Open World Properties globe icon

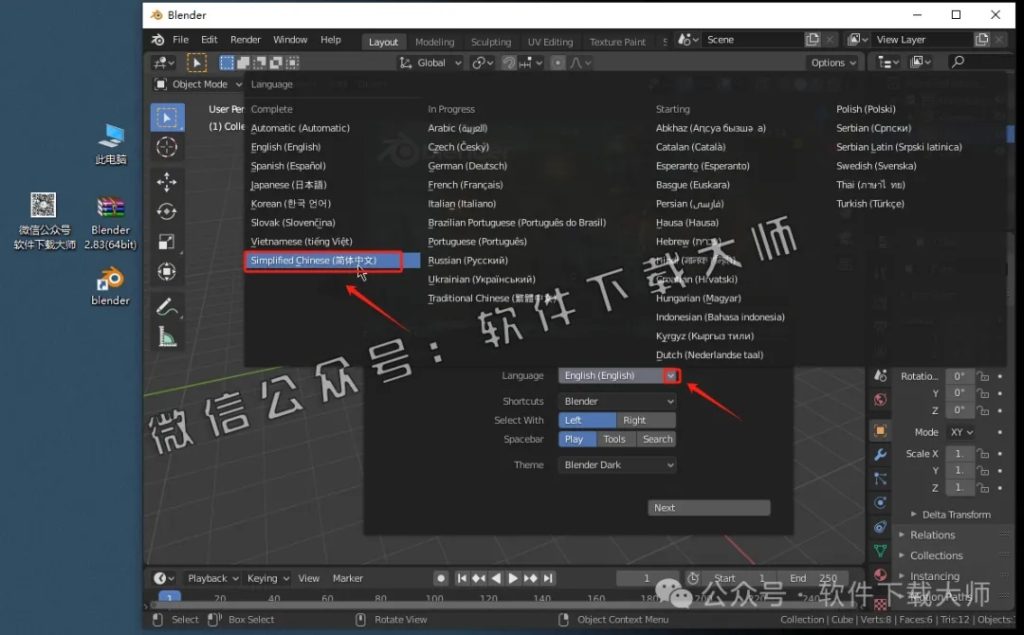880,399
